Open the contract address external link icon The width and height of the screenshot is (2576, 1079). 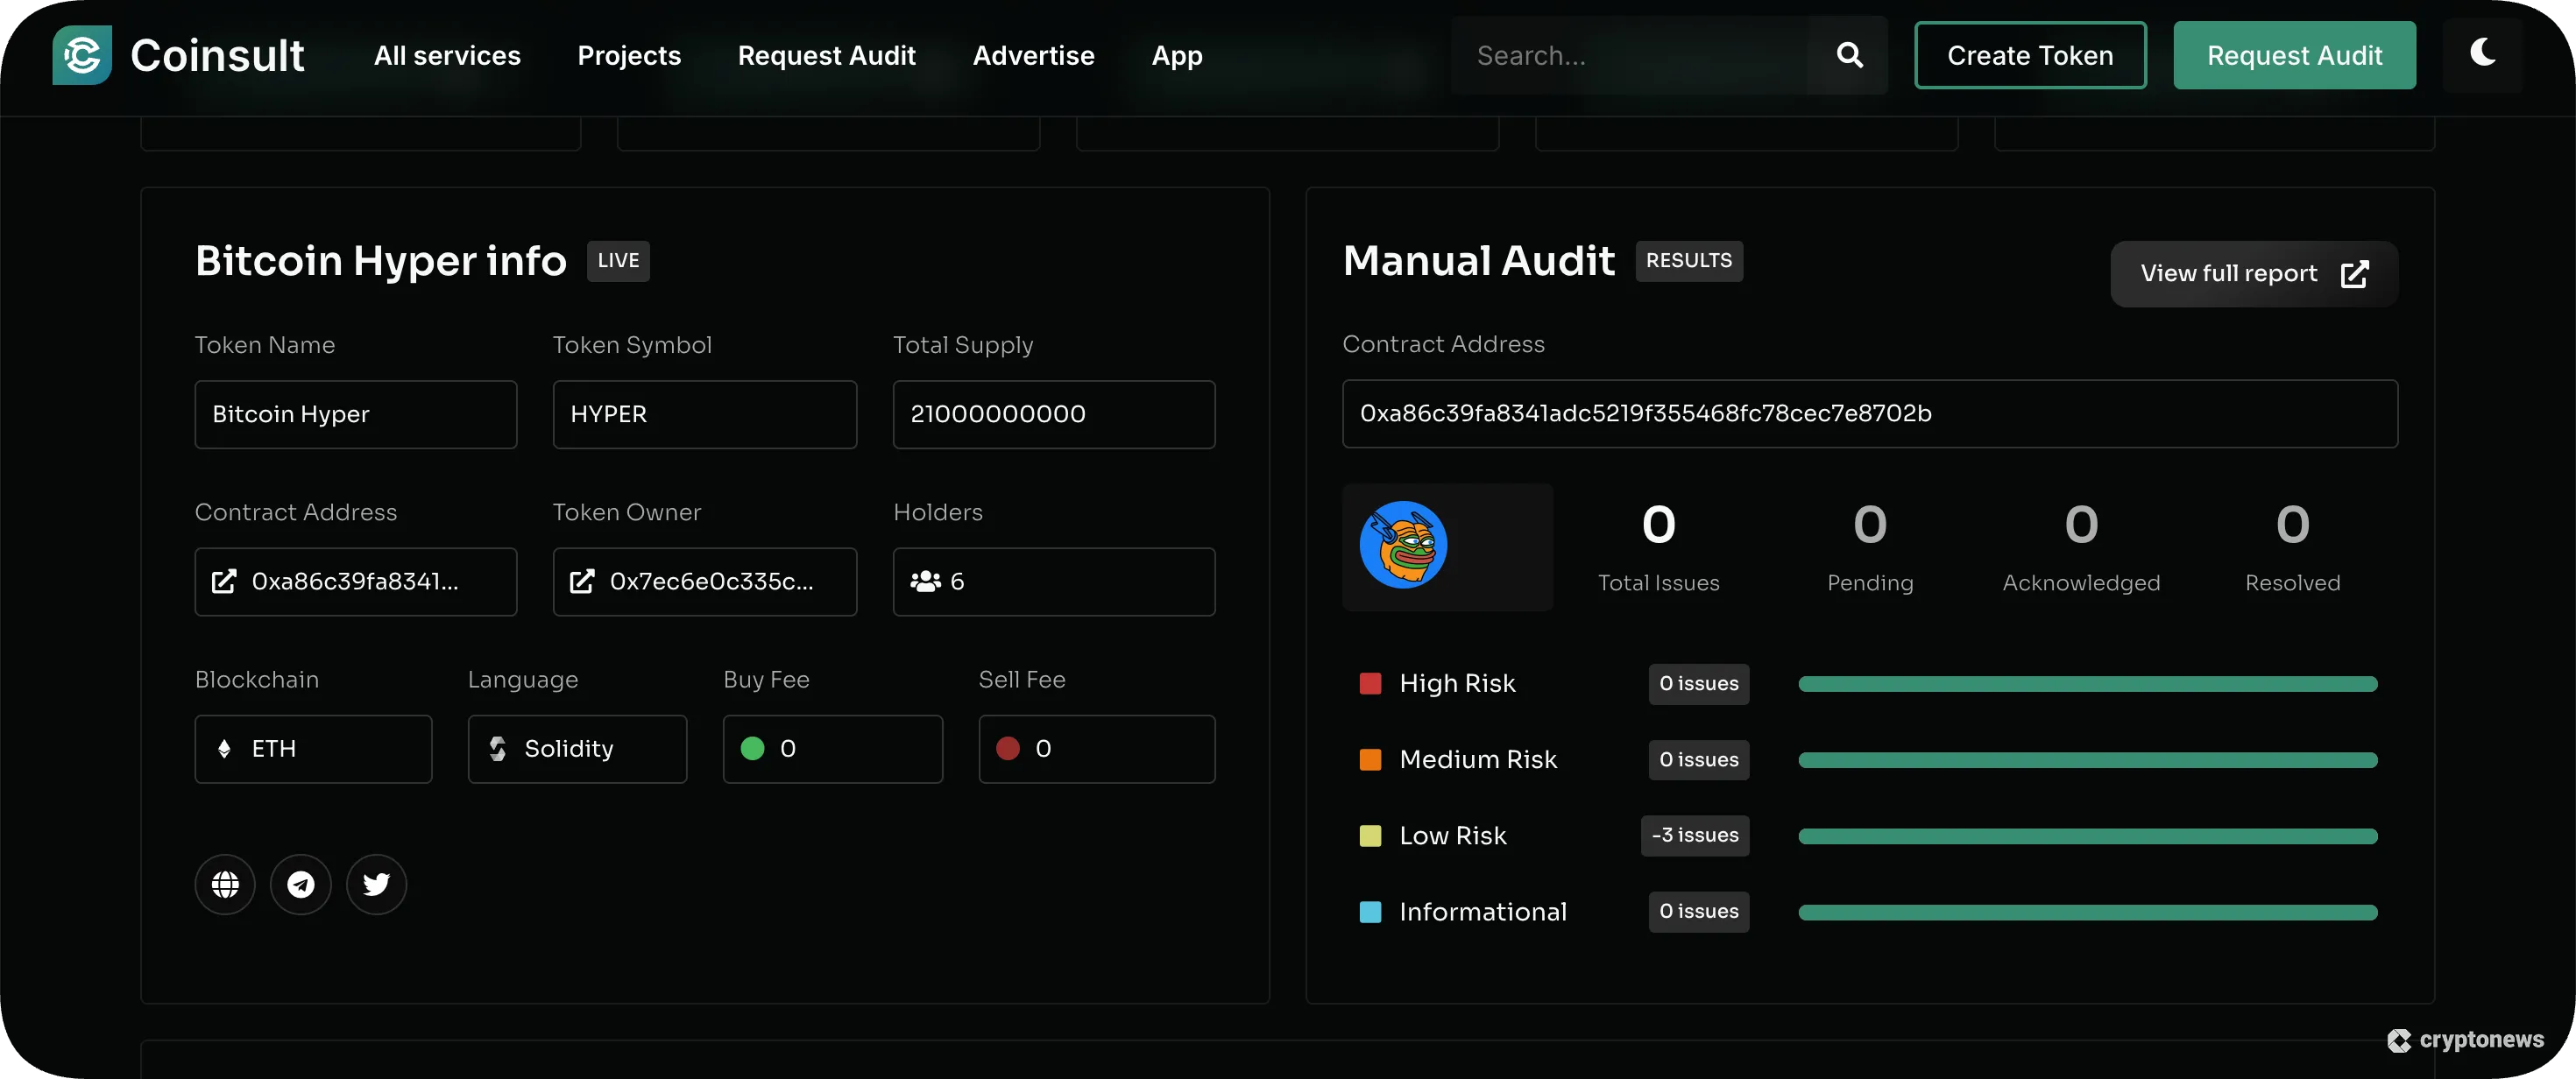click(224, 581)
